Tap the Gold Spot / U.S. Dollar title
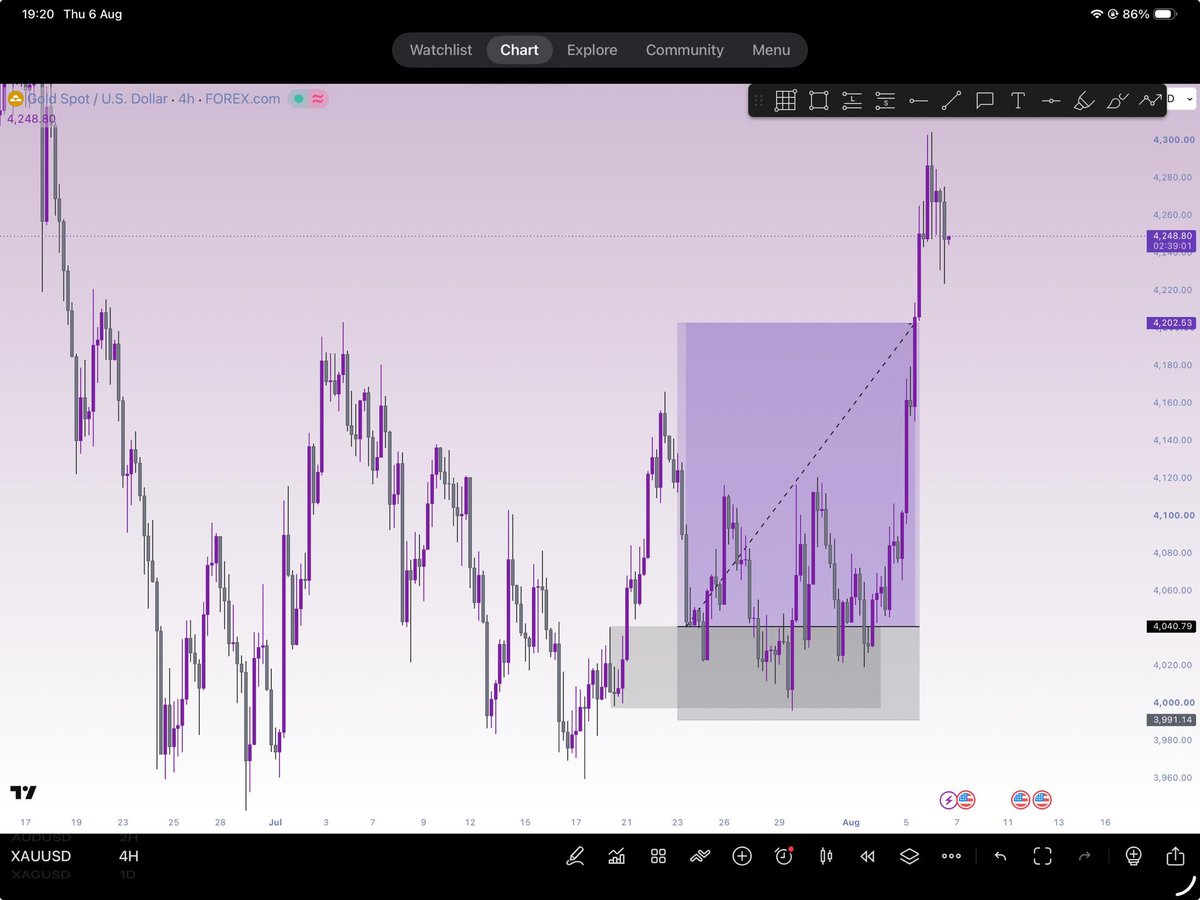This screenshot has width=1200, height=900. pyautogui.click(x=97, y=99)
